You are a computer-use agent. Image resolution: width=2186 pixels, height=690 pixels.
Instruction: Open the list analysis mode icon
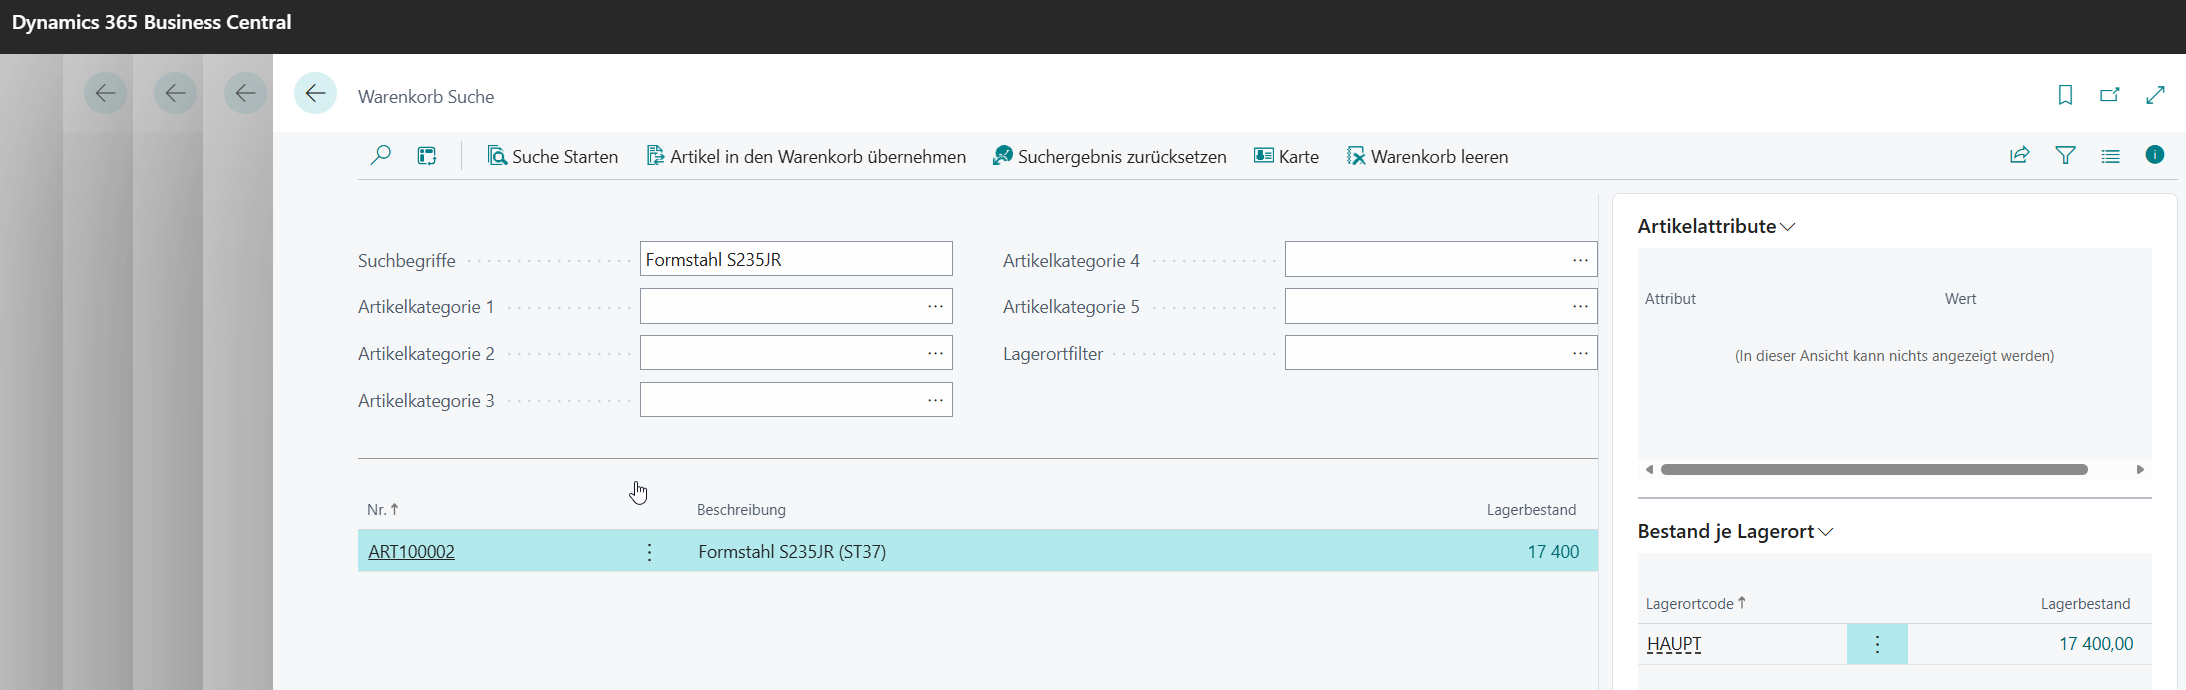(427, 156)
